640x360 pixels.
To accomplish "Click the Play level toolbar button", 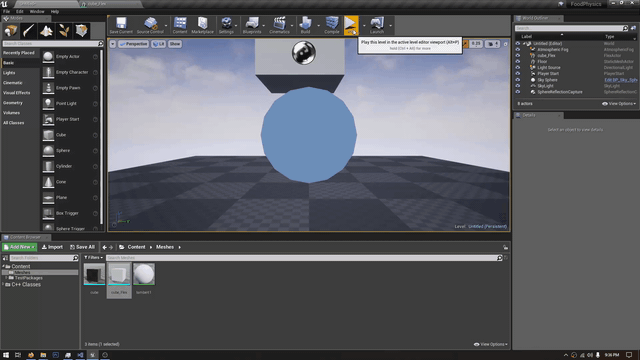I will tap(351, 25).
